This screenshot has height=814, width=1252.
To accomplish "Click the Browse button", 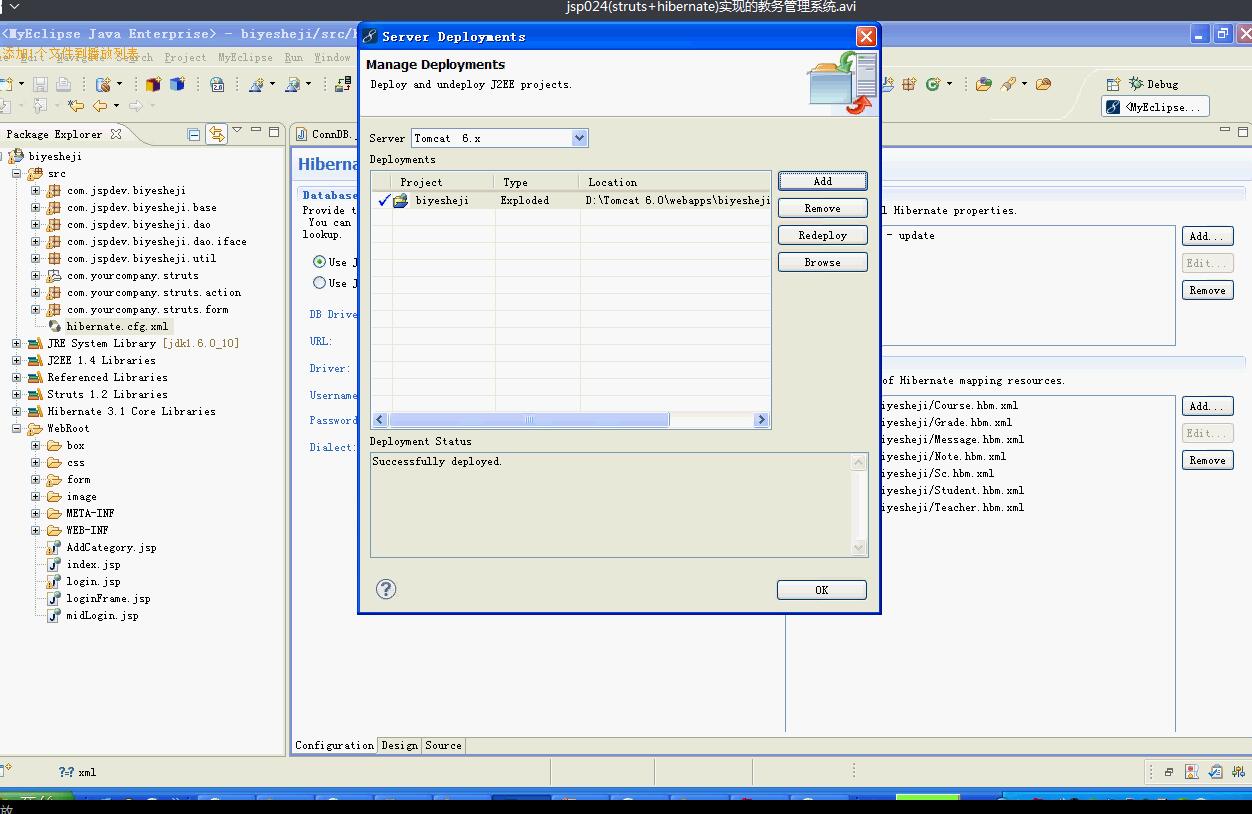I will tap(822, 262).
